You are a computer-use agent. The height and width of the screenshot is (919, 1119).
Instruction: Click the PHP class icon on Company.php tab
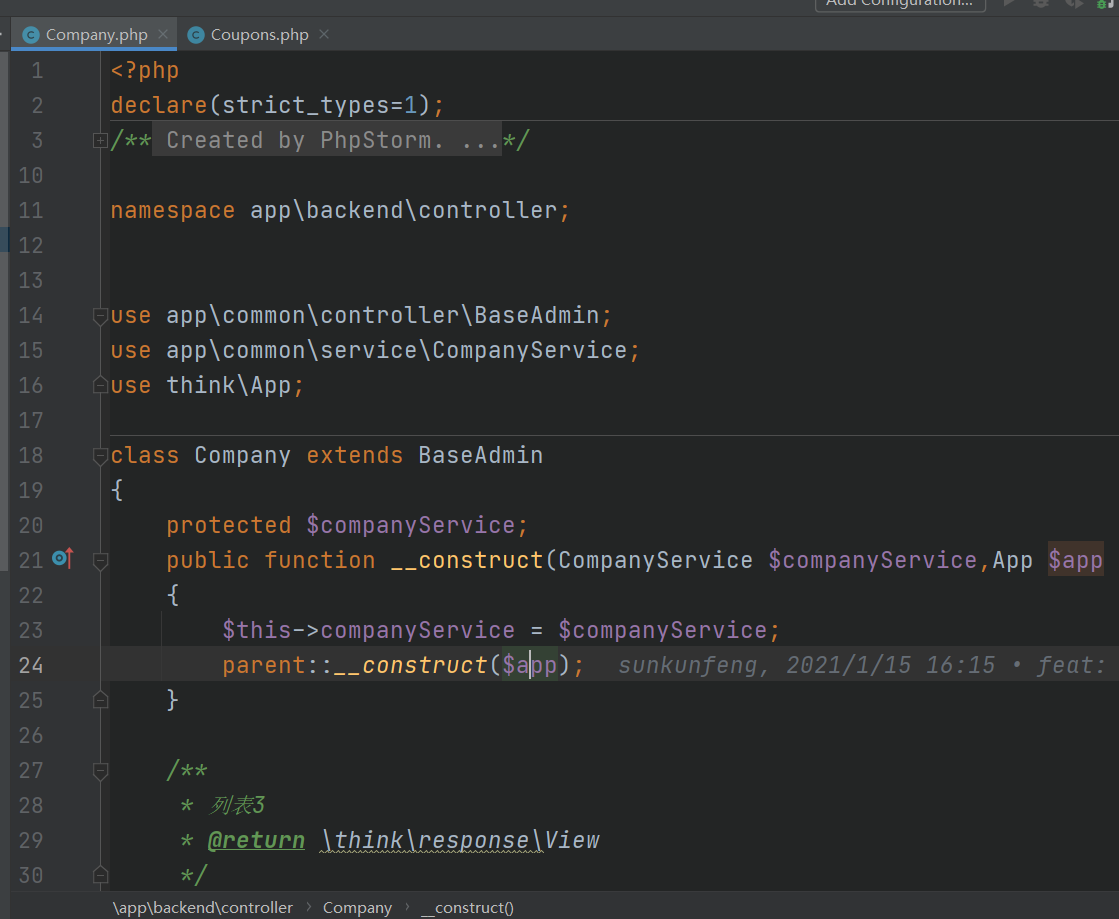31,35
